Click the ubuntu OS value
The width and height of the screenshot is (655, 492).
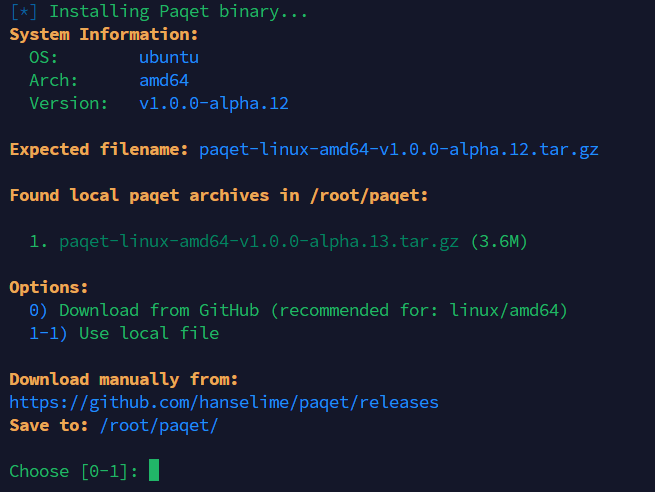169,58
